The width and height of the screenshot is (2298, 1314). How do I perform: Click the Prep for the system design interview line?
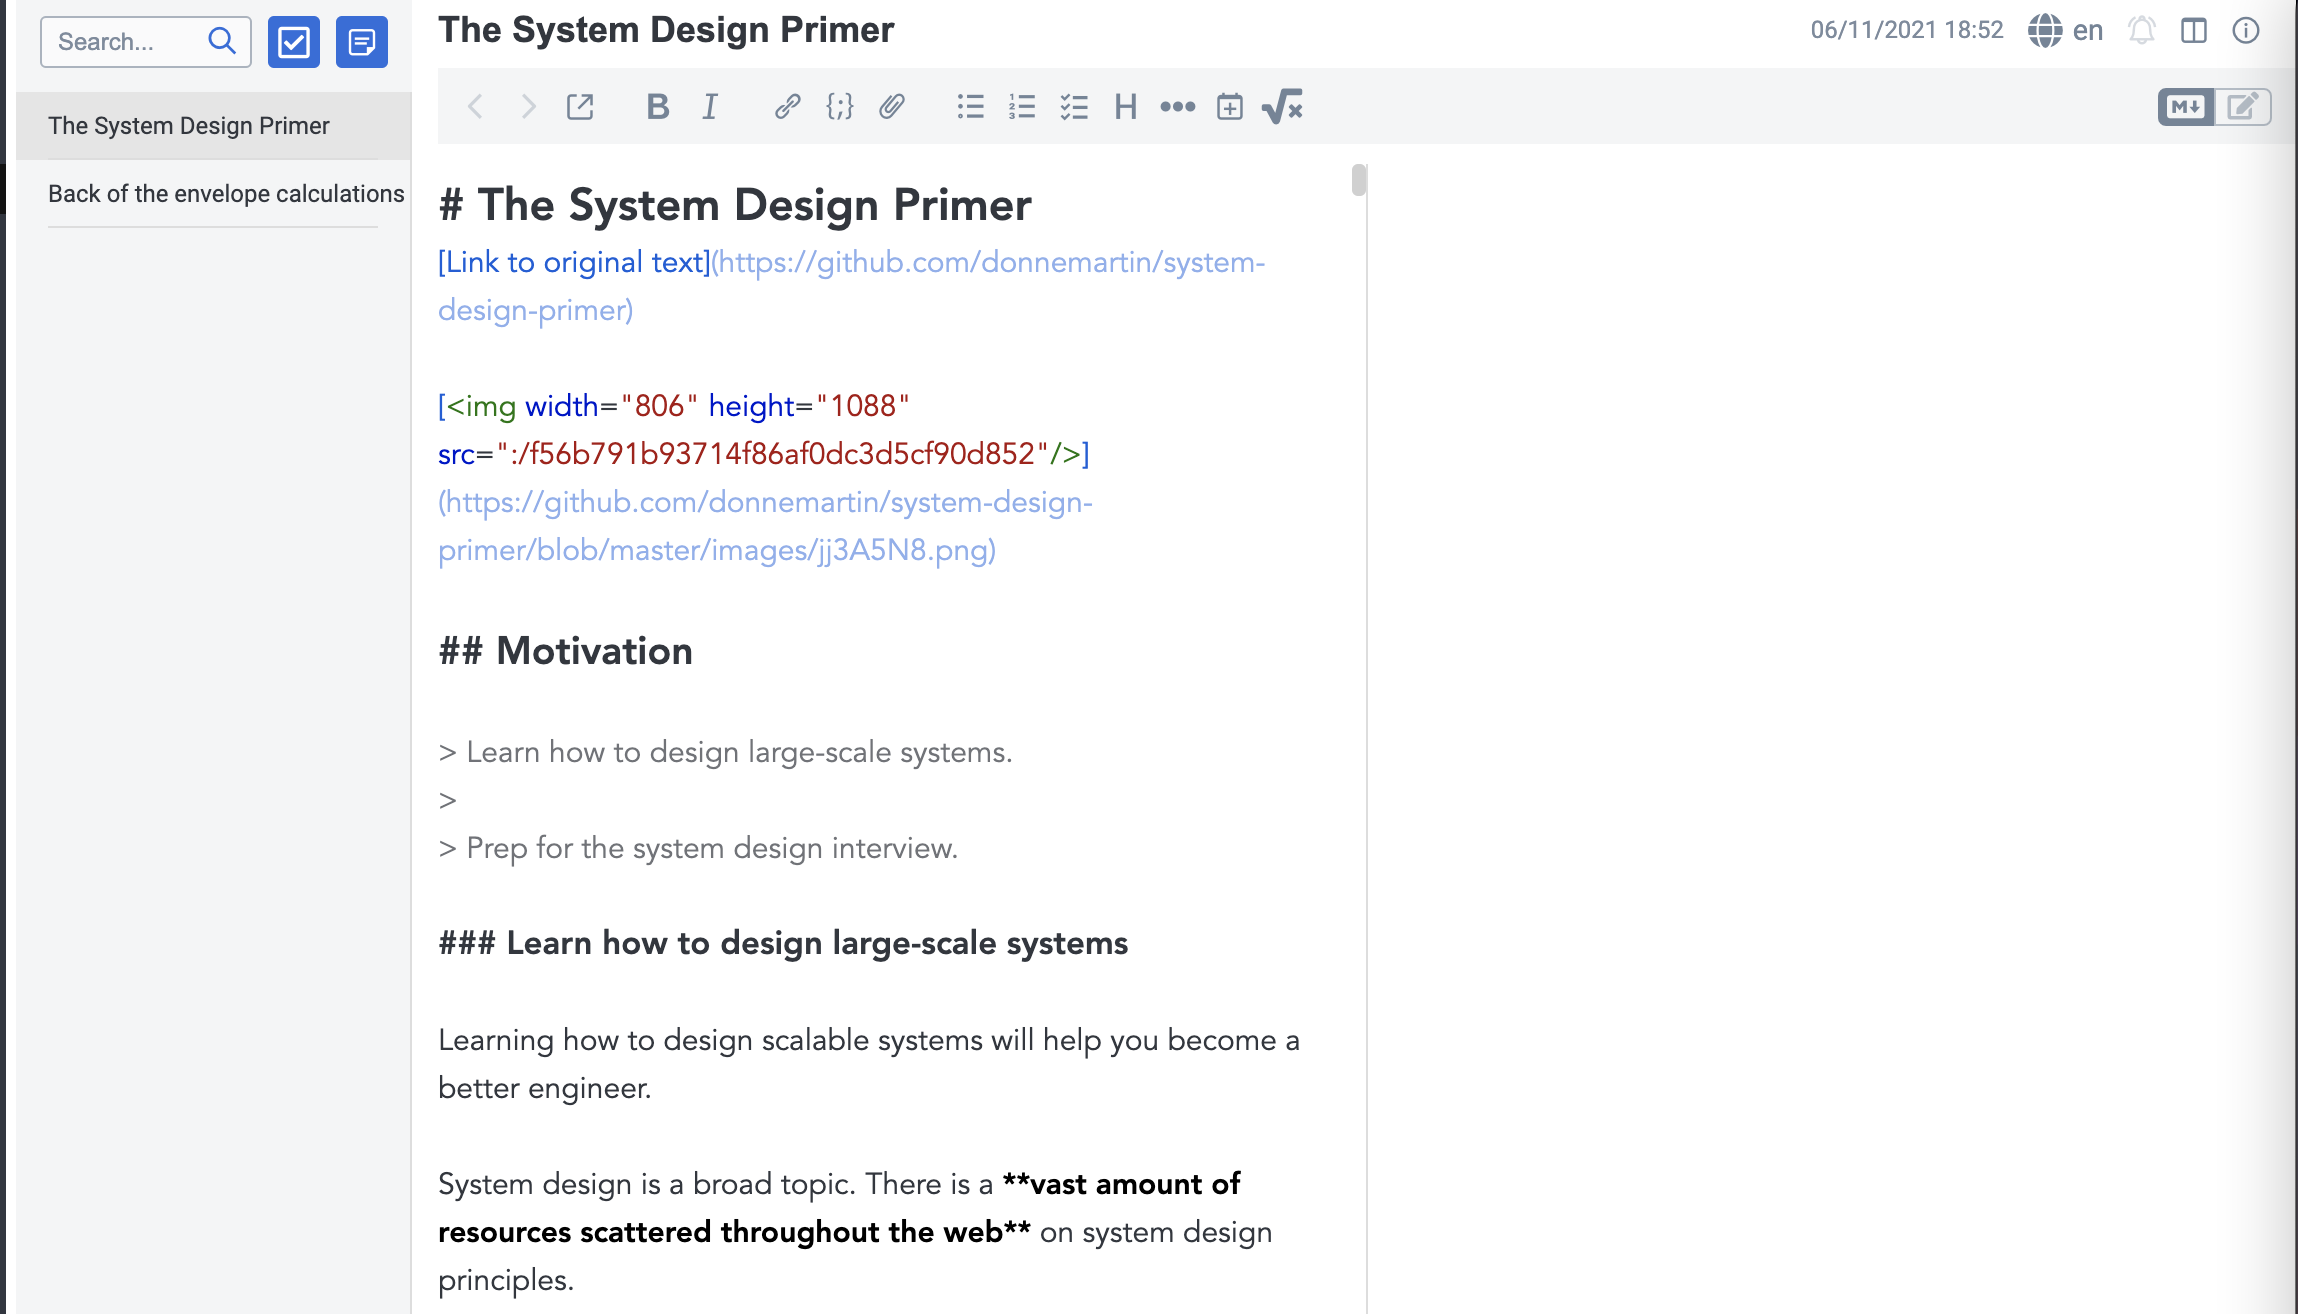pyautogui.click(x=698, y=848)
